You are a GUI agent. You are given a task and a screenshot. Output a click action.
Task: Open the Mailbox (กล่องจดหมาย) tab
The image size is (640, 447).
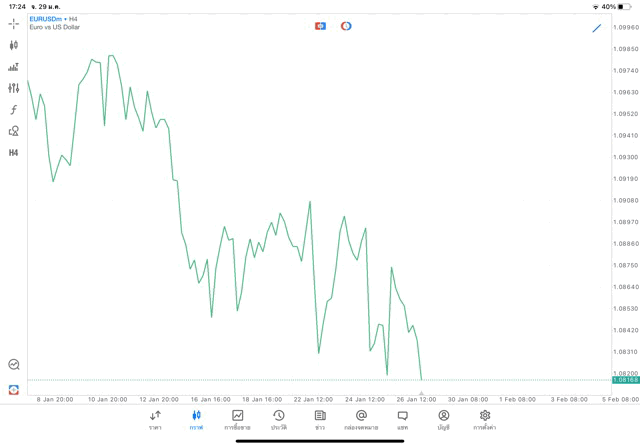click(x=361, y=420)
